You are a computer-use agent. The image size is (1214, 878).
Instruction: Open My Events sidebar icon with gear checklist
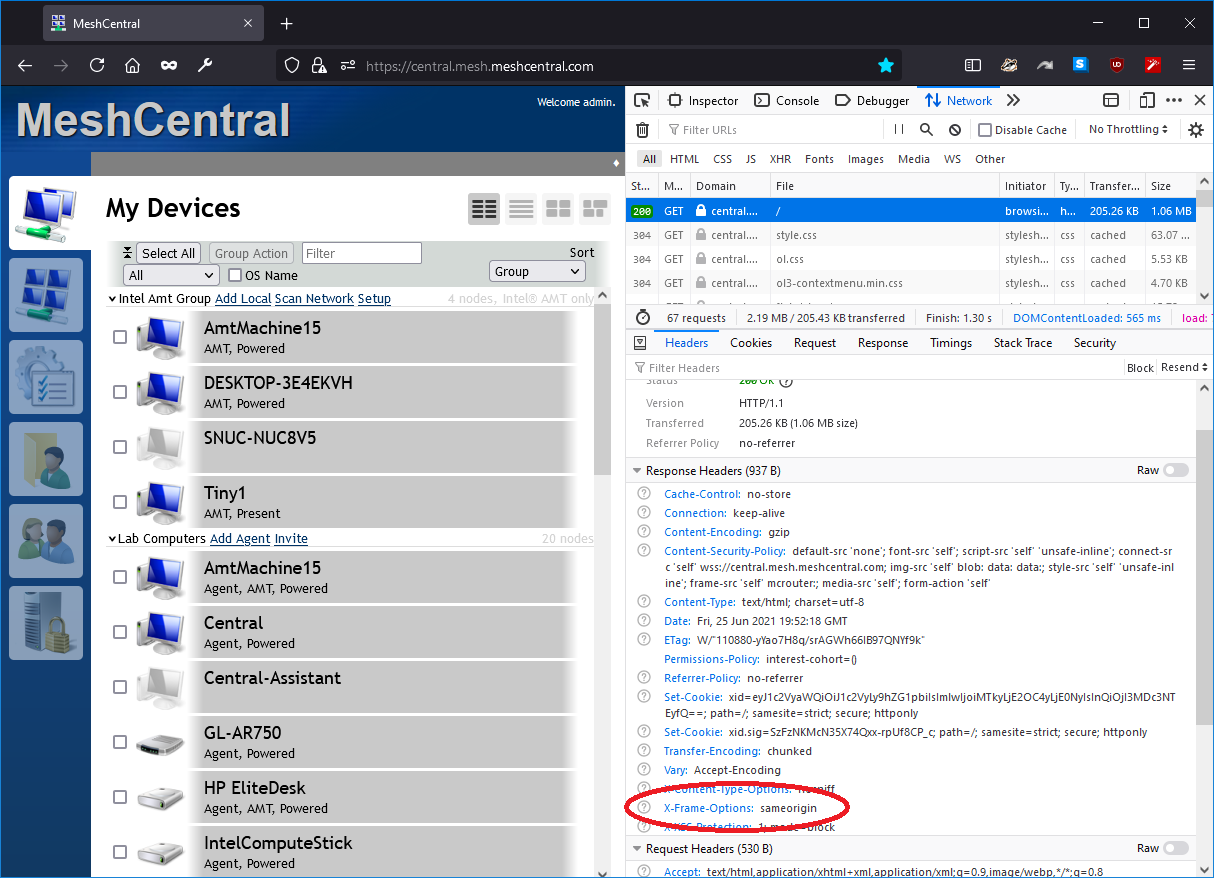[46, 377]
